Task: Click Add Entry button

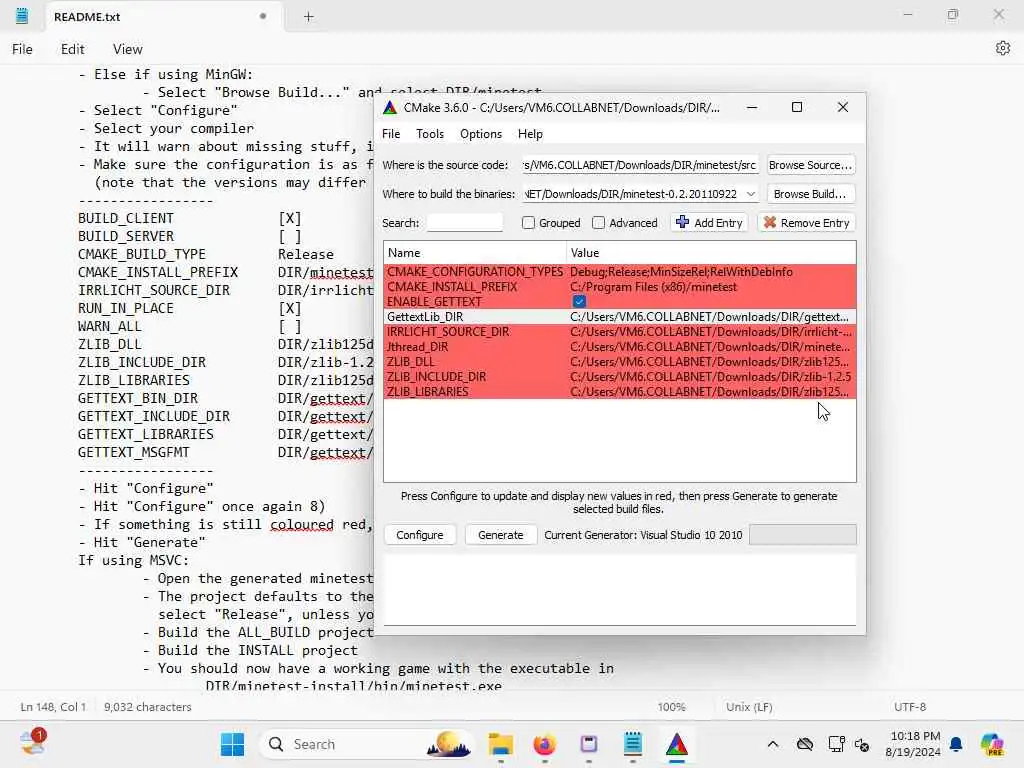Action: pos(709,223)
